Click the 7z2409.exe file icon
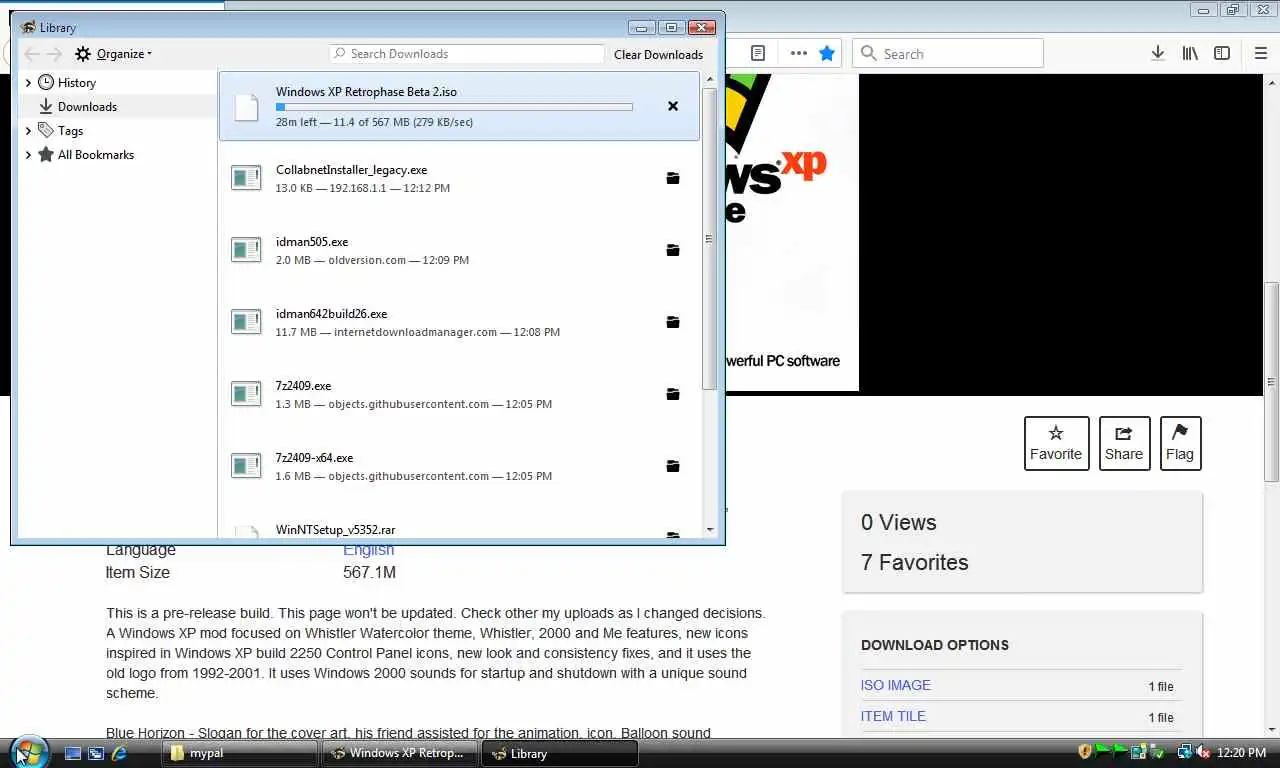 246,394
